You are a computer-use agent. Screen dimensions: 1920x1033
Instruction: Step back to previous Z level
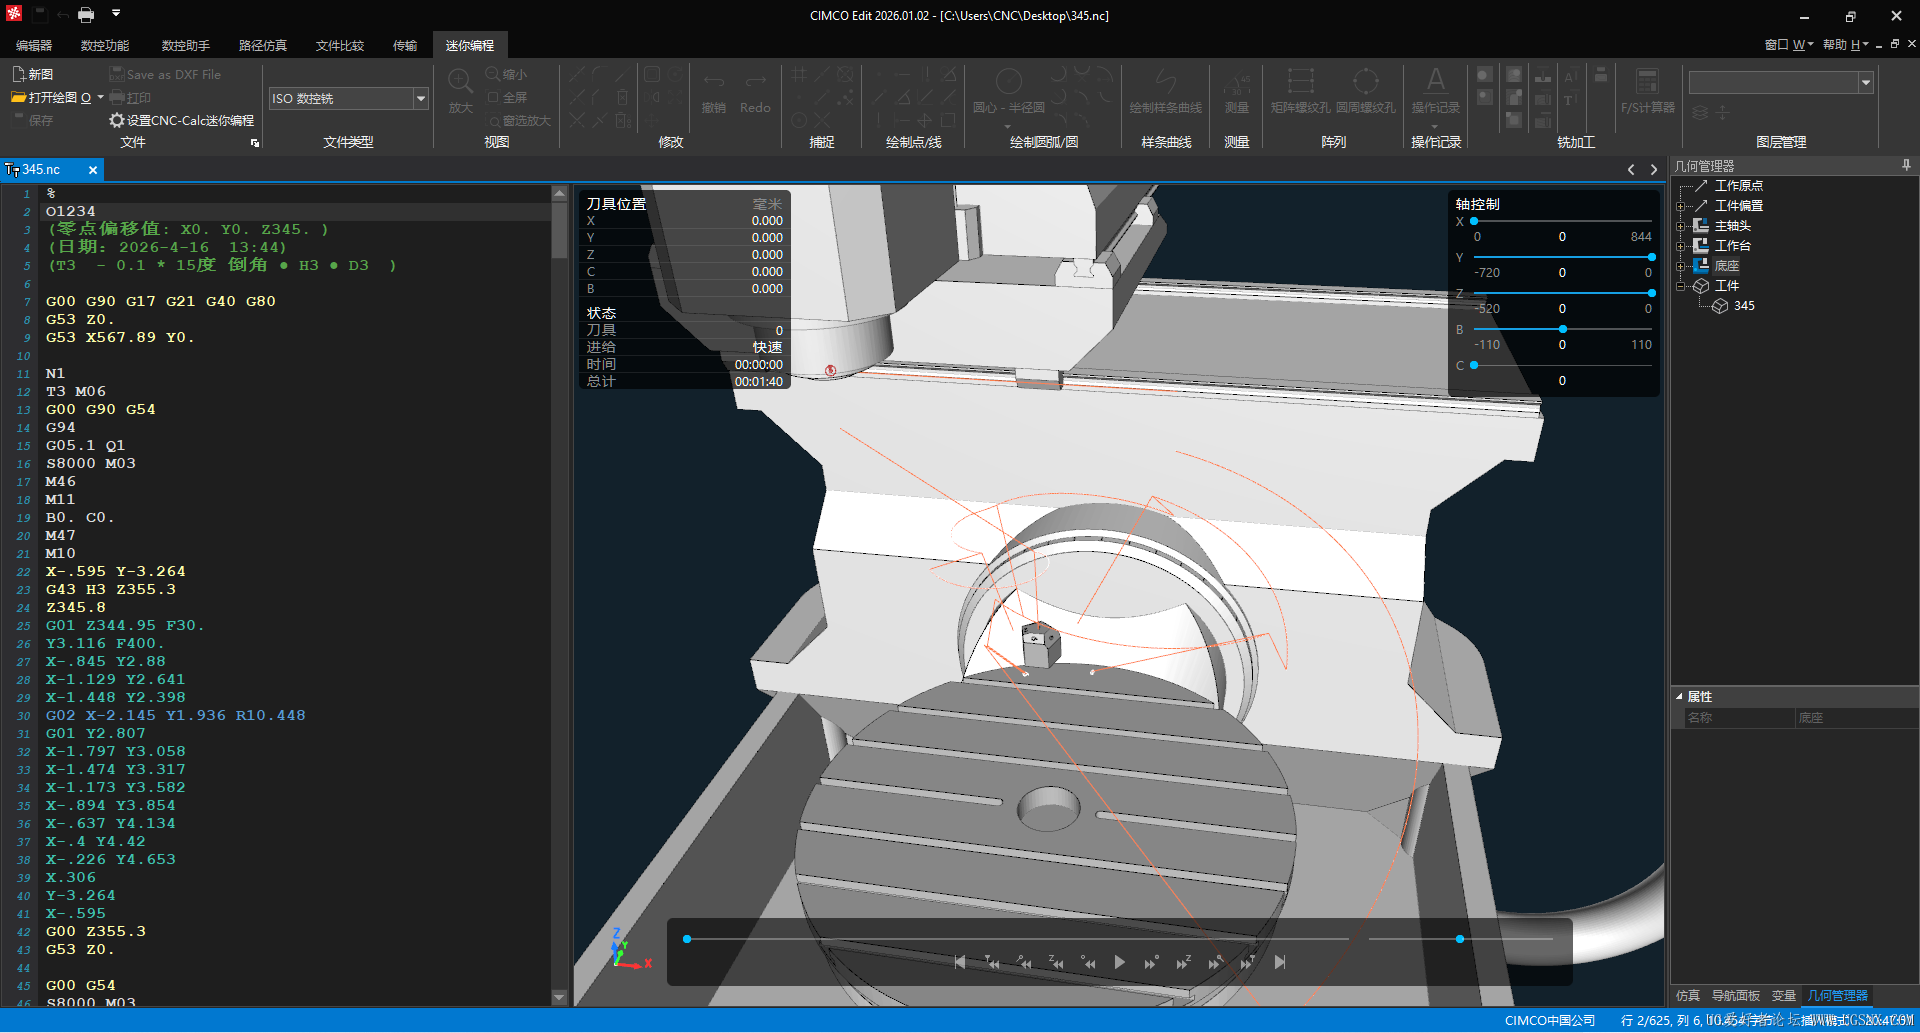pos(1056,962)
